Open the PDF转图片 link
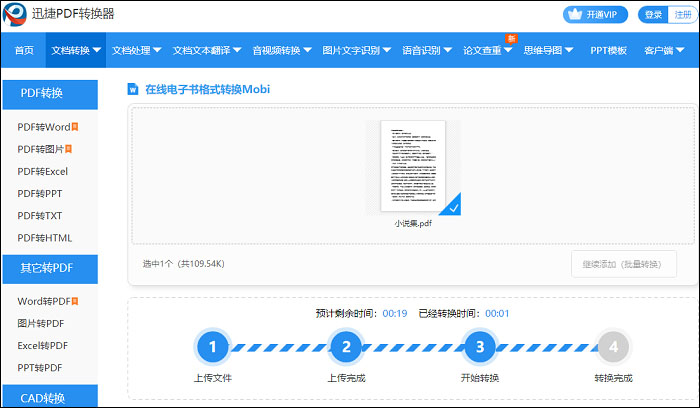This screenshot has height=408, width=700. pyautogui.click(x=41, y=149)
